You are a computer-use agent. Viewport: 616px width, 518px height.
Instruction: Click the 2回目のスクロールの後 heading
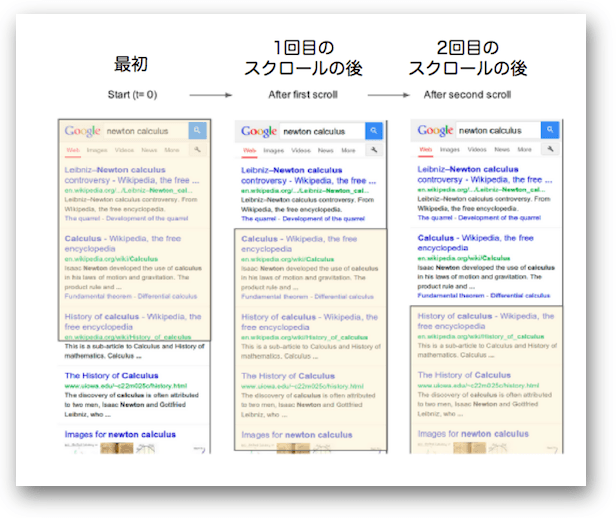pos(468,58)
